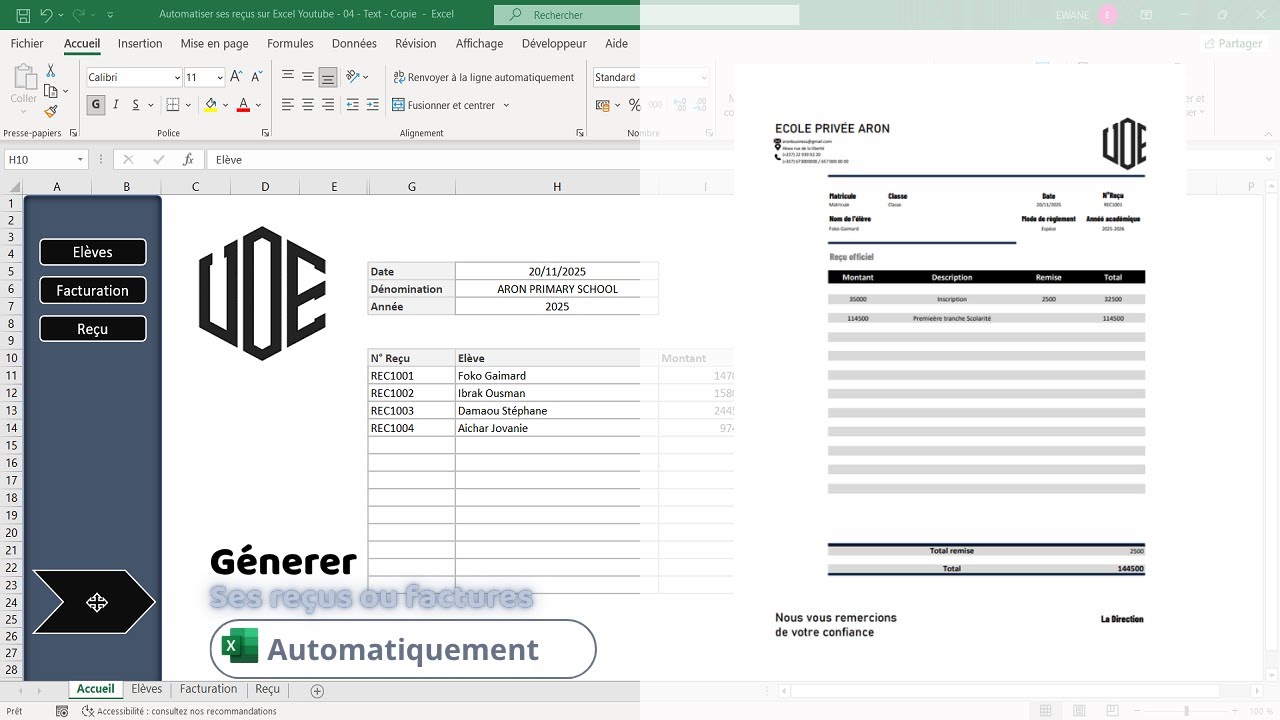
Task: Change text orientation
Action: click(x=353, y=77)
